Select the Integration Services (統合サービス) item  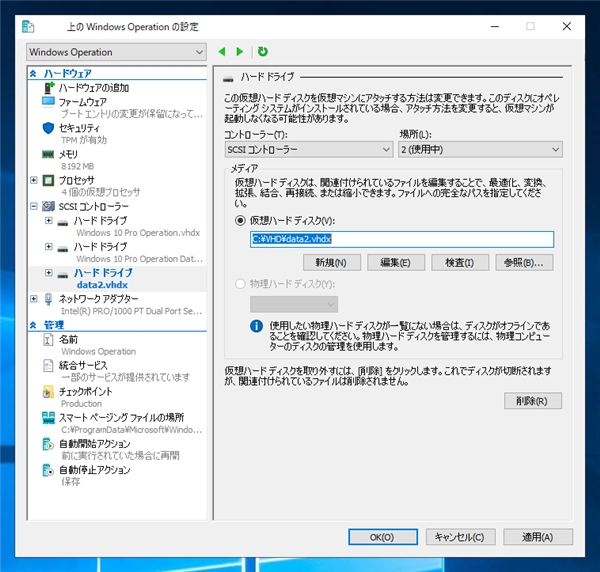coord(117,371)
